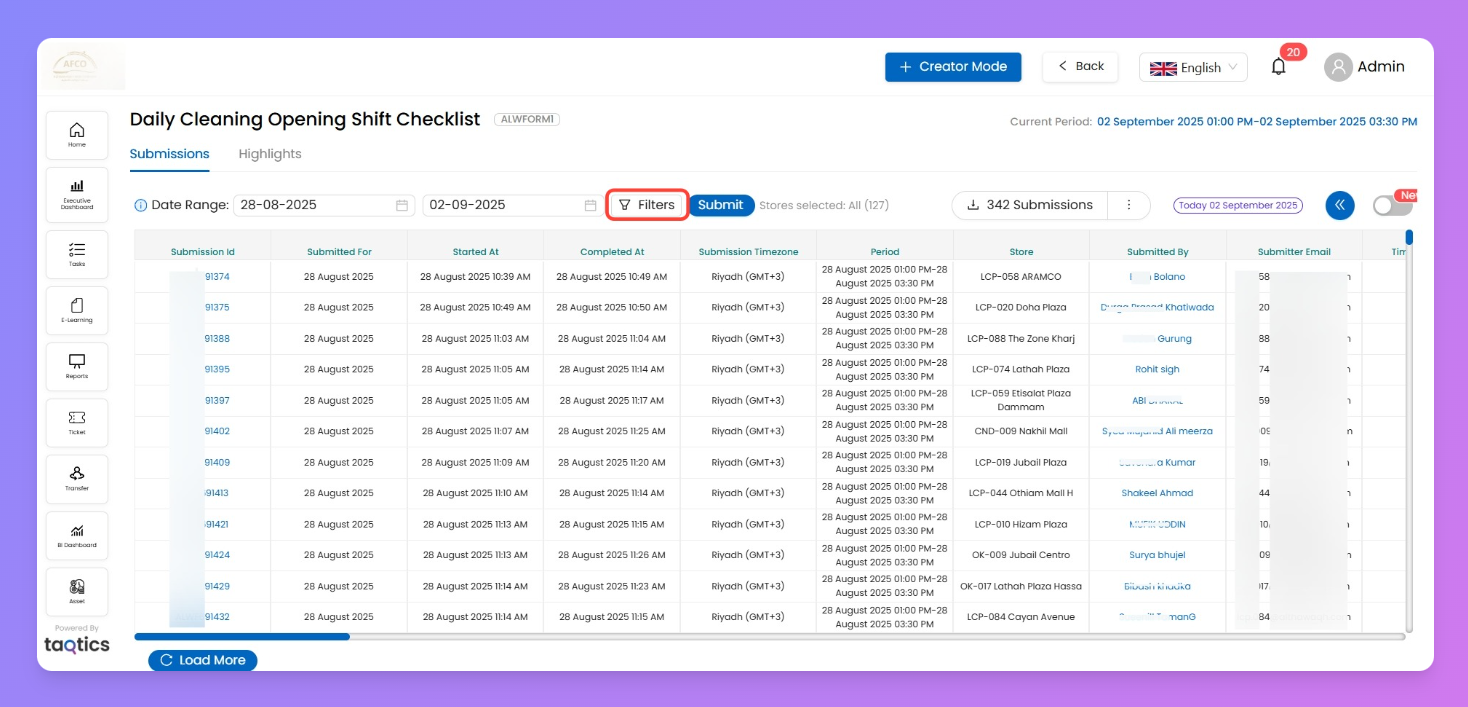Open E-Learning sidebar item
Screen dimensions: 1468x707
77,311
